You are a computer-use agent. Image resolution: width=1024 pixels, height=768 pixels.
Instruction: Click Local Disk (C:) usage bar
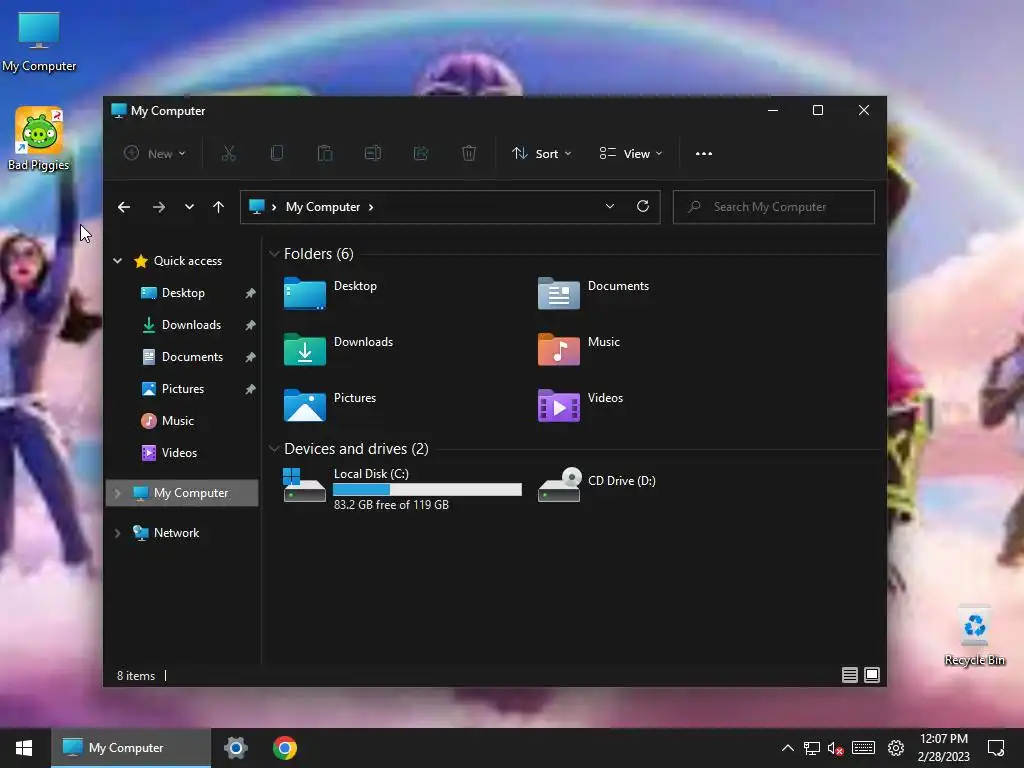427,489
